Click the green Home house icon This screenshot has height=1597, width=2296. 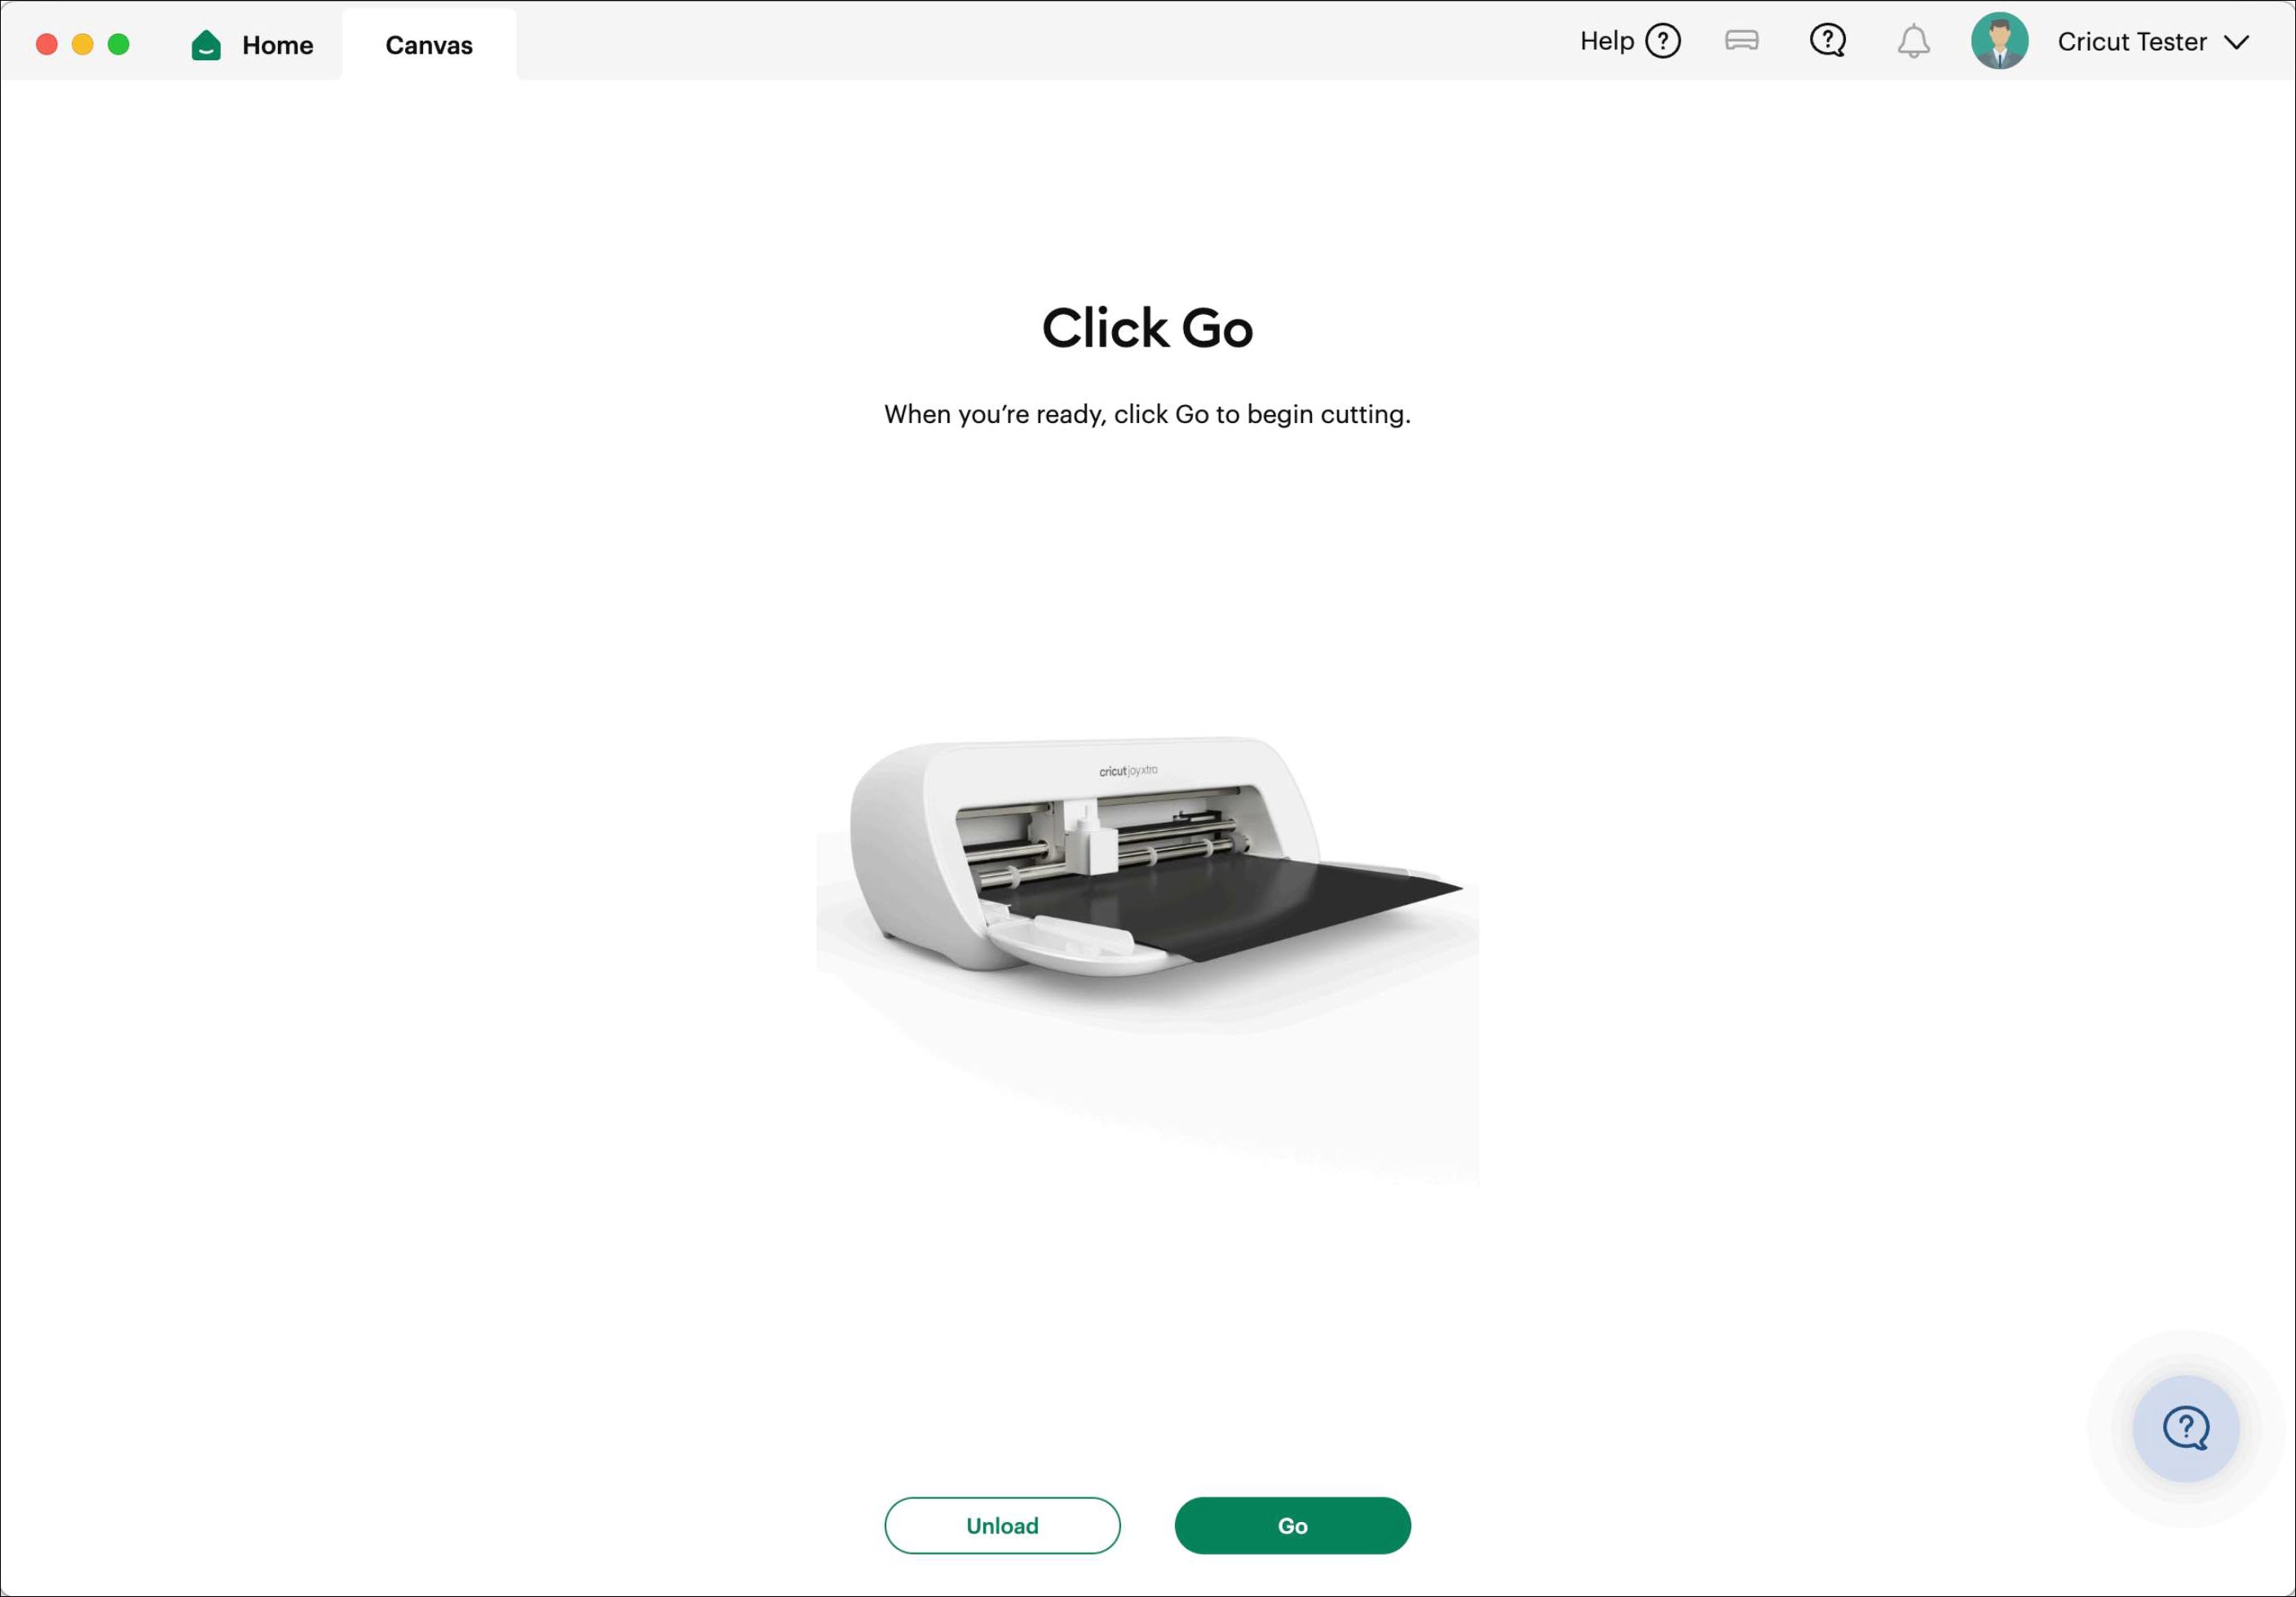206,45
